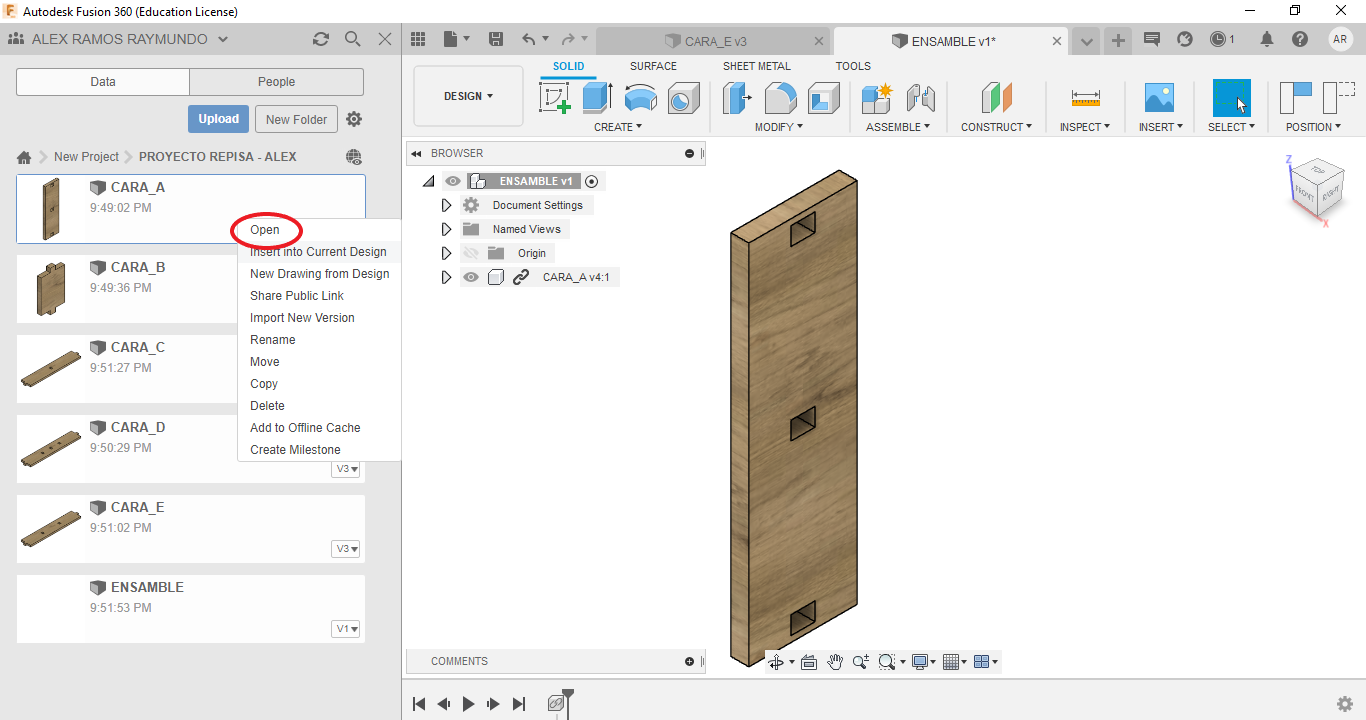1366x720 pixels.
Task: Refresh the data panel
Action: [320, 39]
